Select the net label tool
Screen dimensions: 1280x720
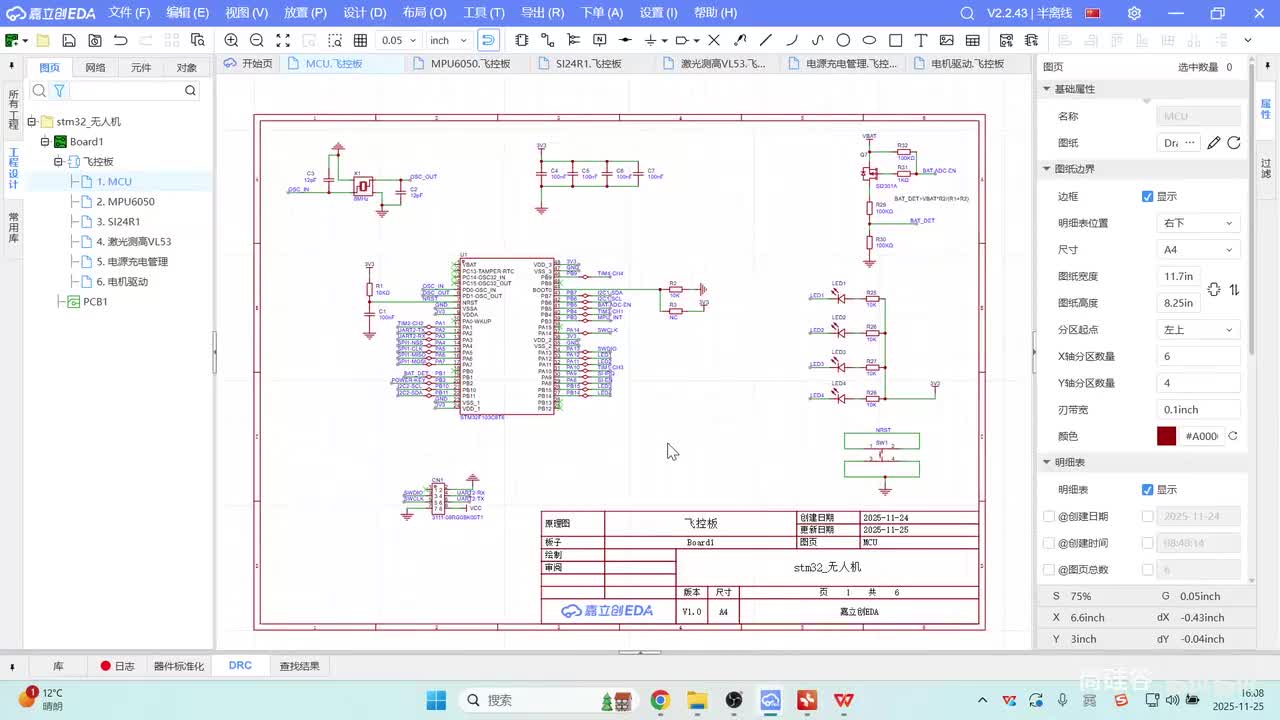(600, 41)
